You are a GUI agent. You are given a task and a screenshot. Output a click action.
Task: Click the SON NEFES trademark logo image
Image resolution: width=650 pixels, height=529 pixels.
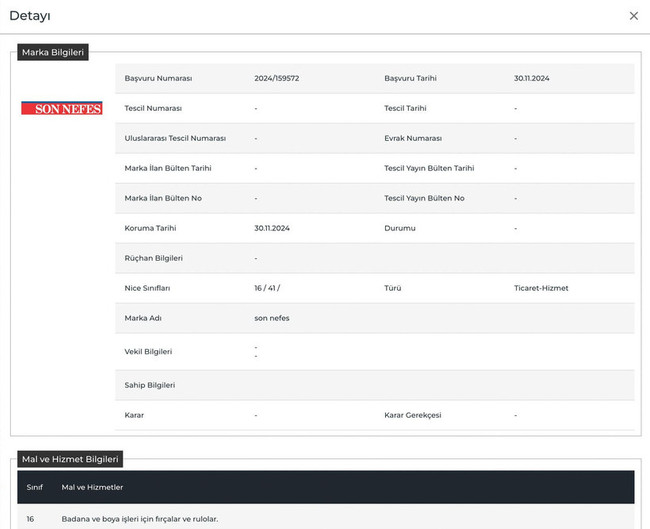[61, 108]
